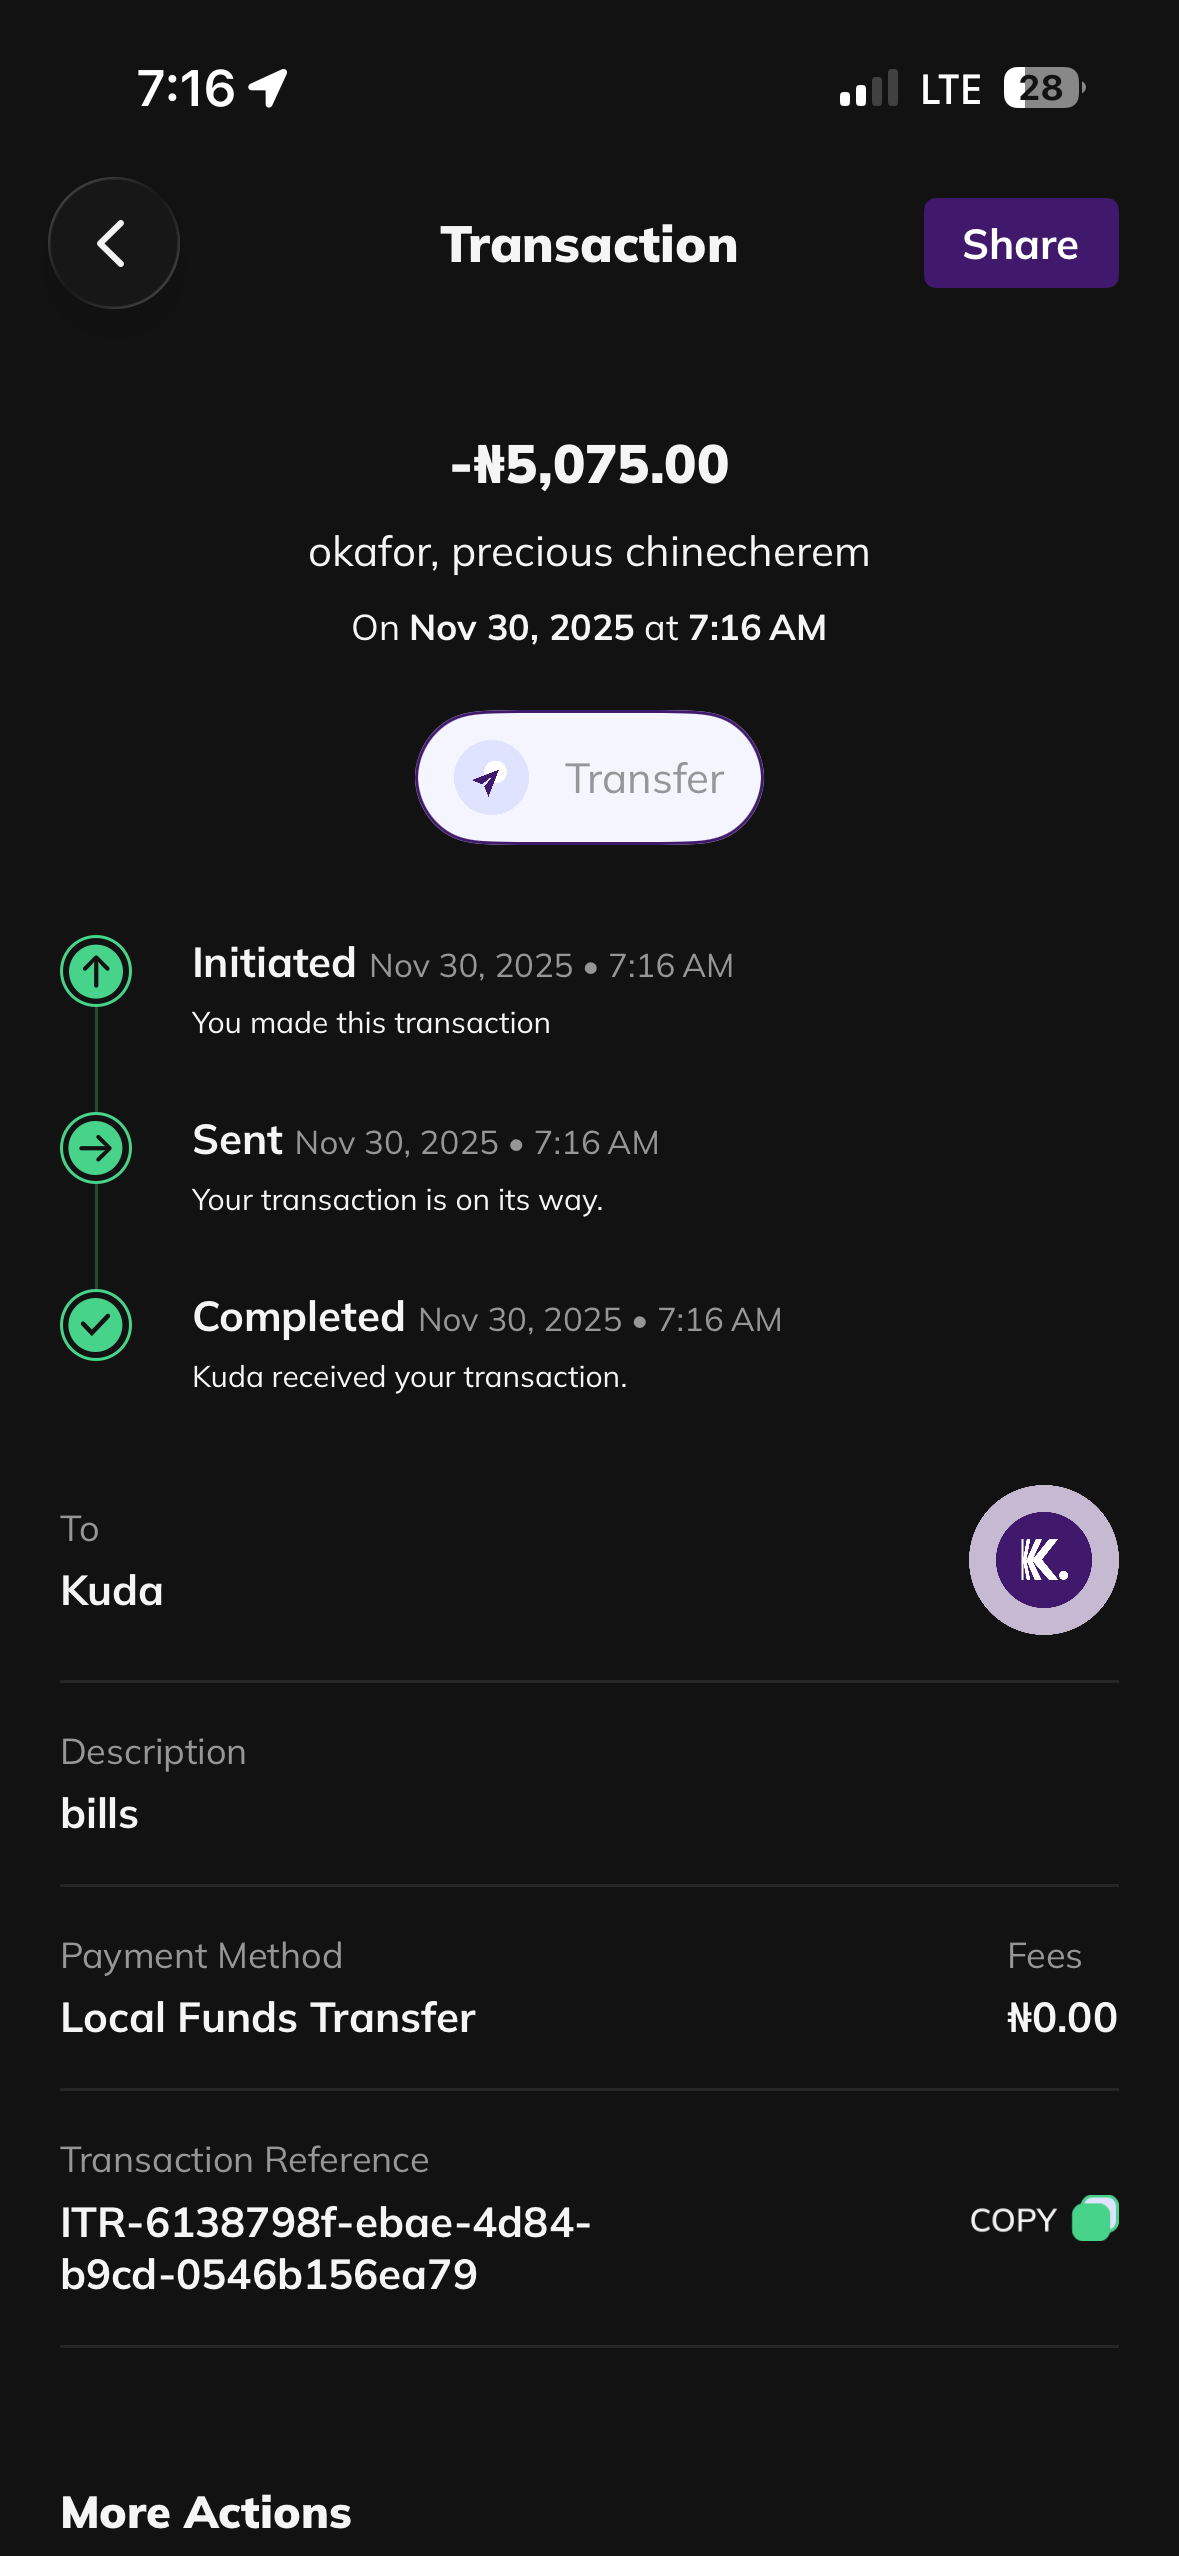Tap the location arrow in status bar
This screenshot has height=2556, width=1179.
(x=268, y=88)
